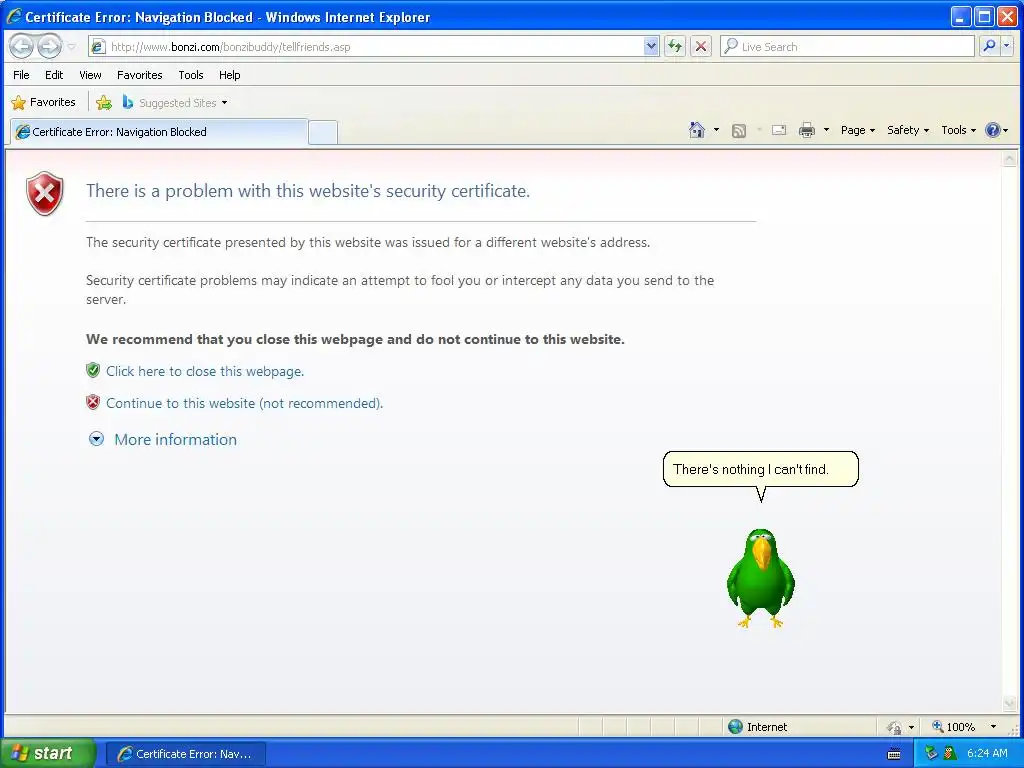The image size is (1024, 768).
Task: Click the red shield beside Continue link
Action: point(93,402)
